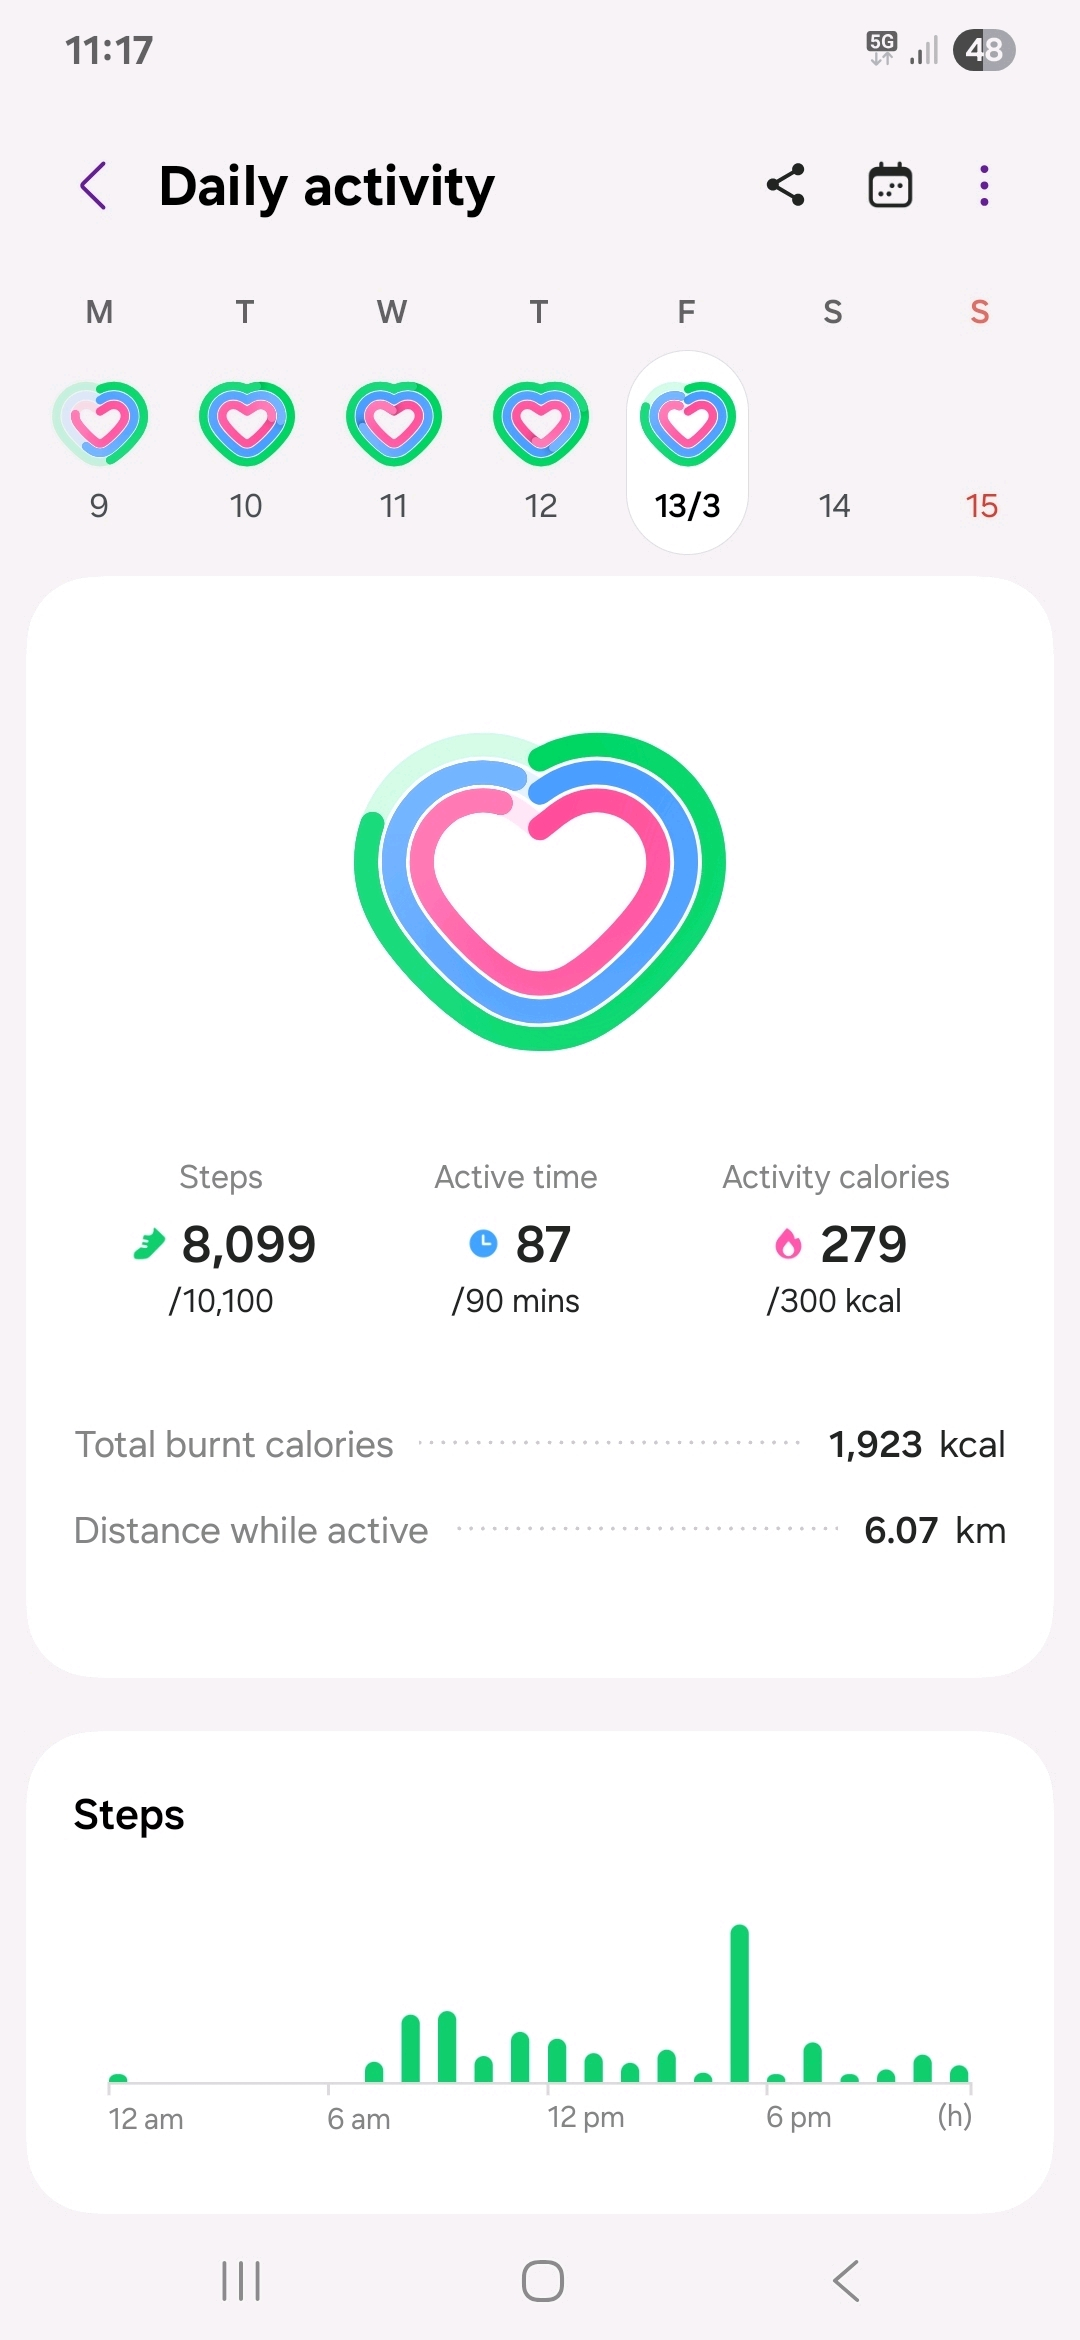Tap the tallest bar in Steps chart
The width and height of the screenshot is (1080, 2340).
(740, 2004)
